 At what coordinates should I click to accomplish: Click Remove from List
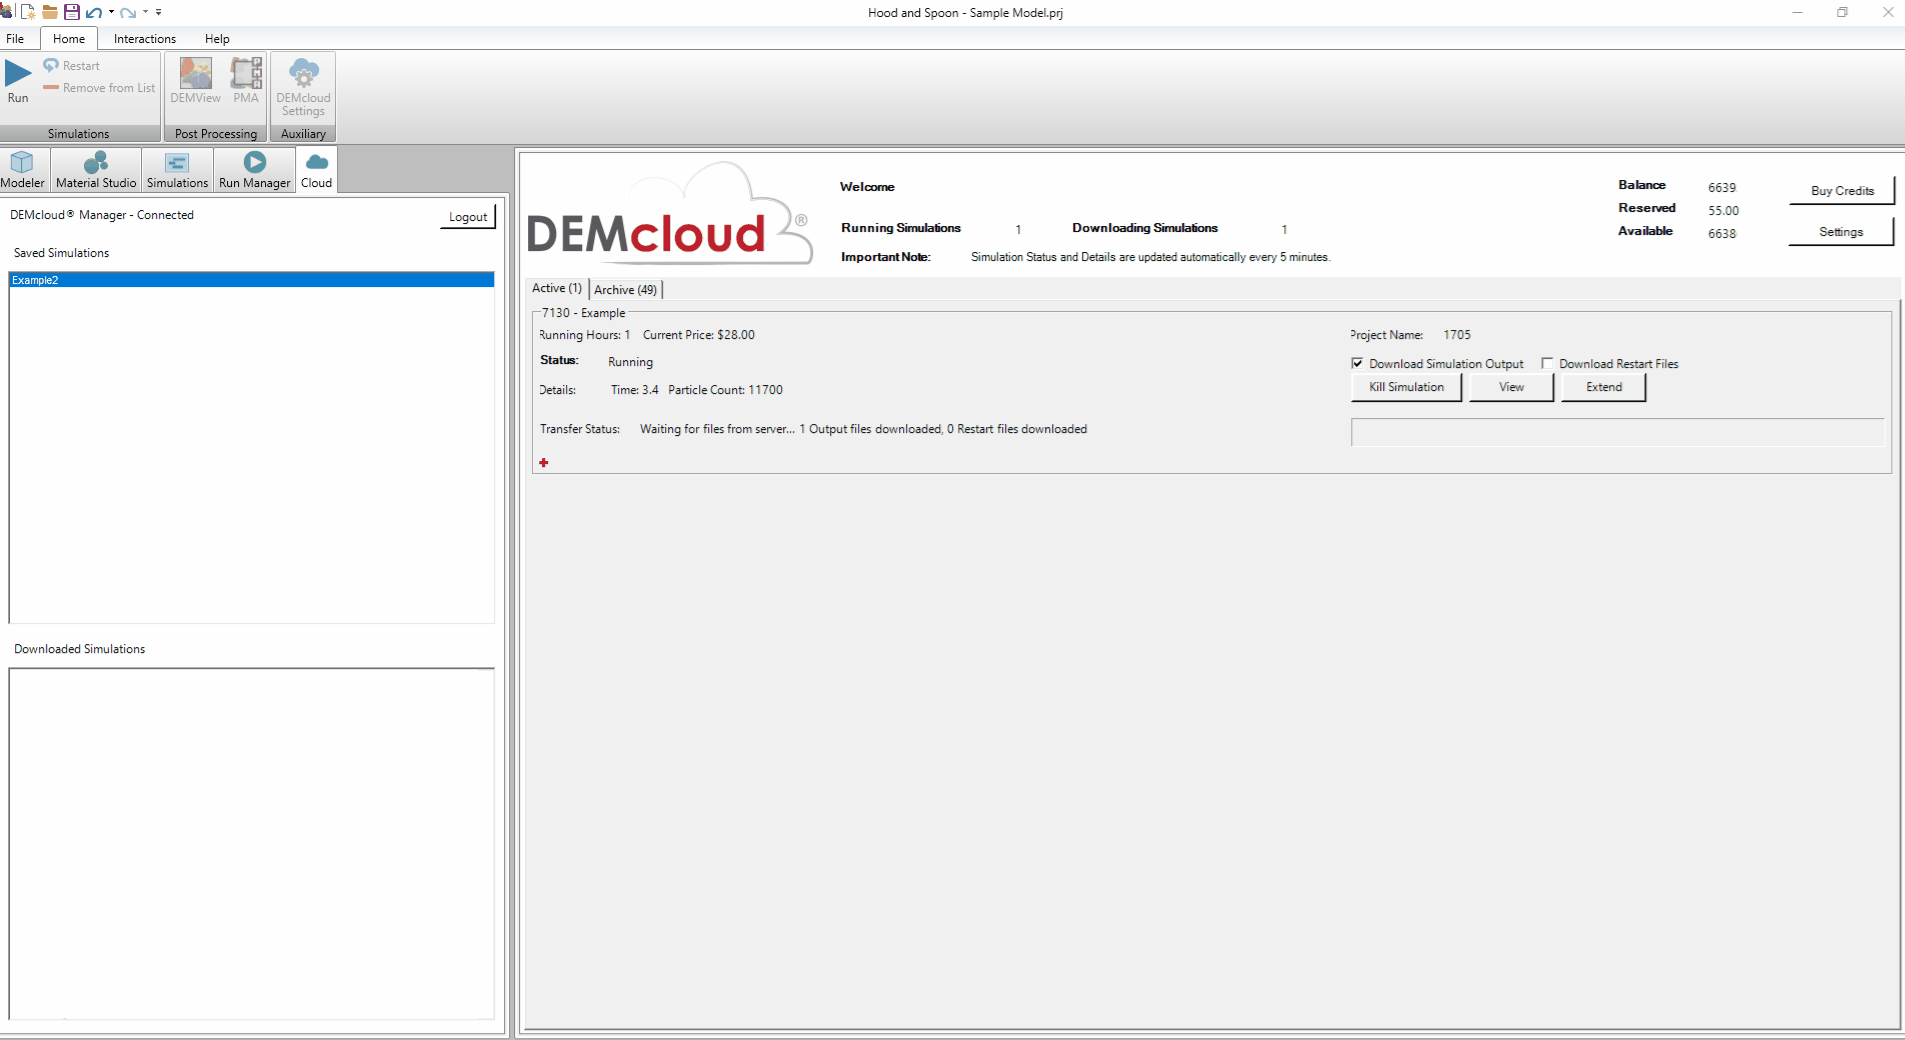(x=99, y=88)
